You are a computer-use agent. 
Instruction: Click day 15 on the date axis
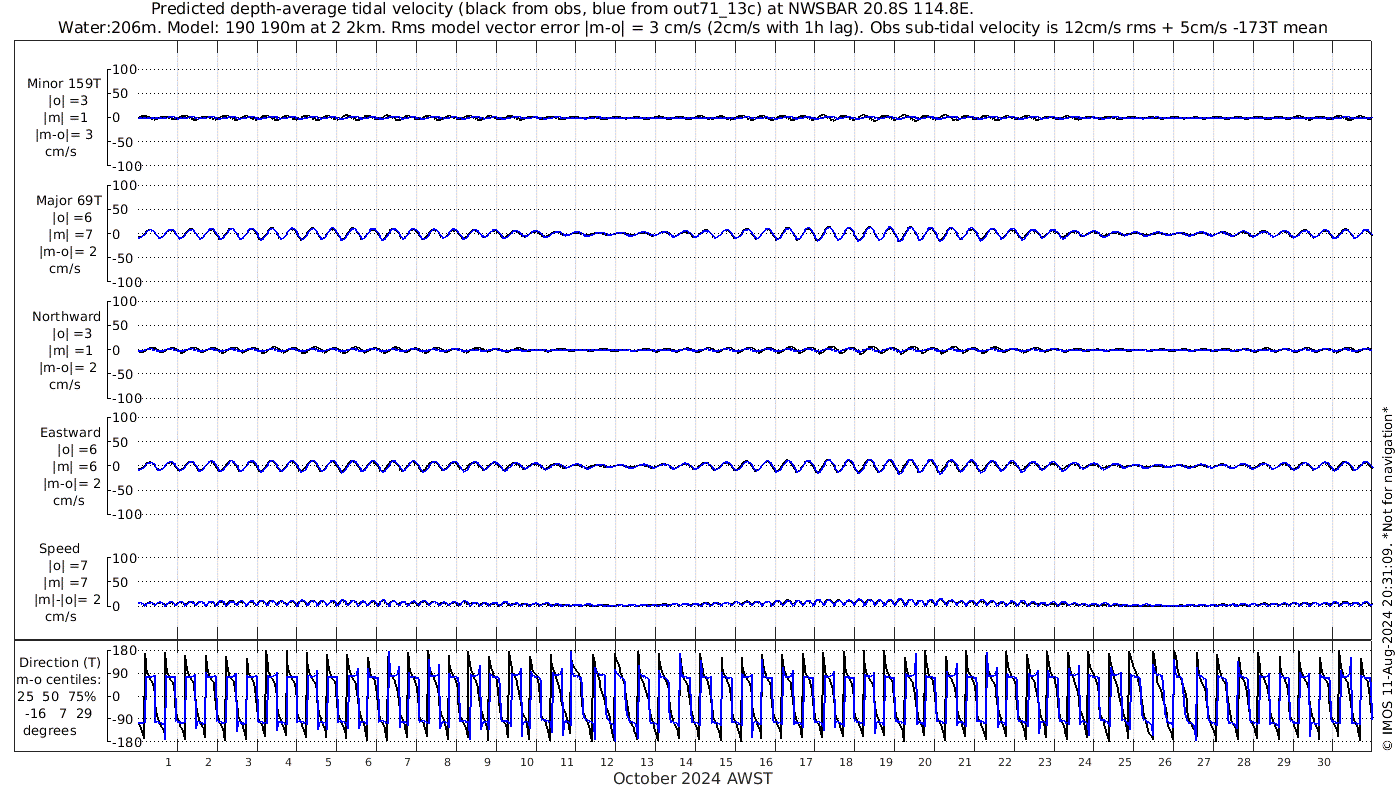click(726, 762)
